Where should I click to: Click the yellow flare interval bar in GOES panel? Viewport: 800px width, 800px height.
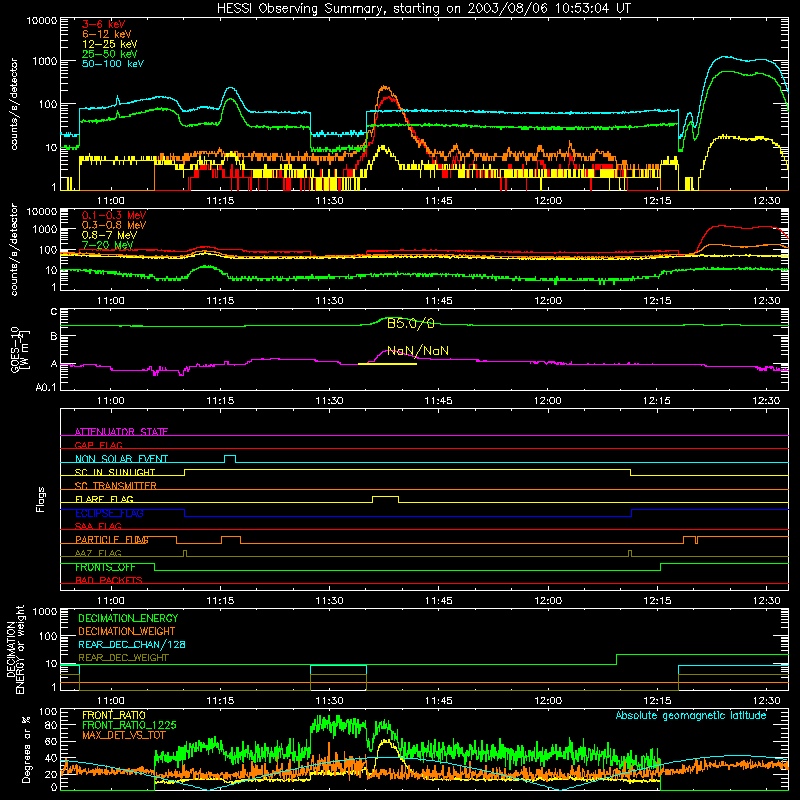[387, 364]
